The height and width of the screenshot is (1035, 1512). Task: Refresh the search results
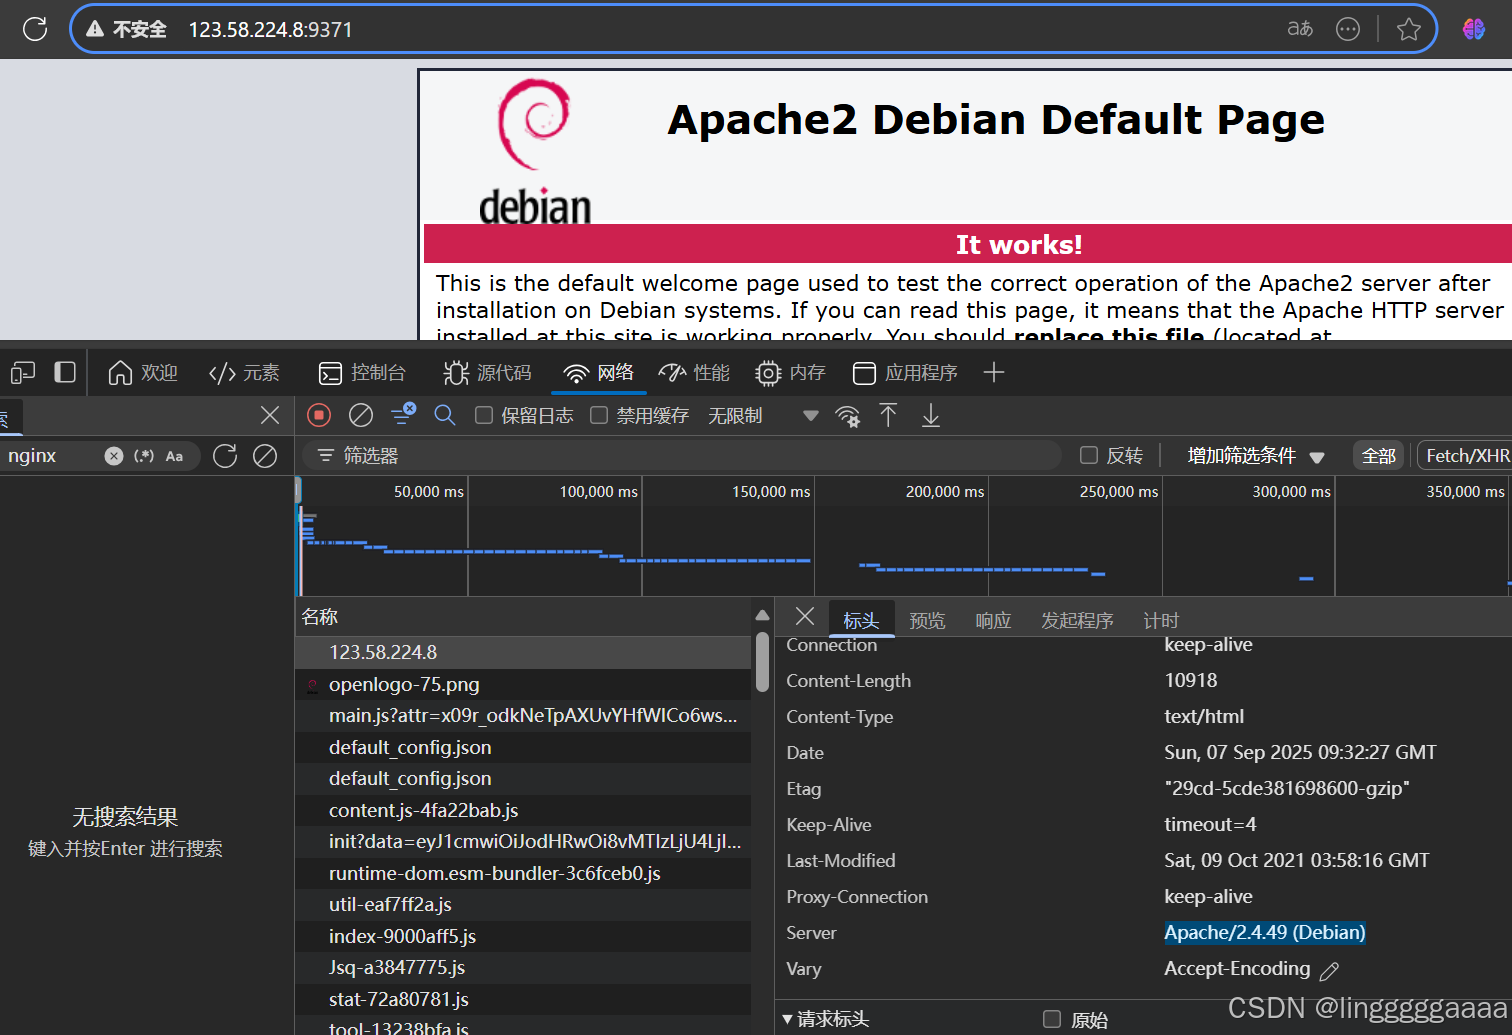[x=225, y=456]
